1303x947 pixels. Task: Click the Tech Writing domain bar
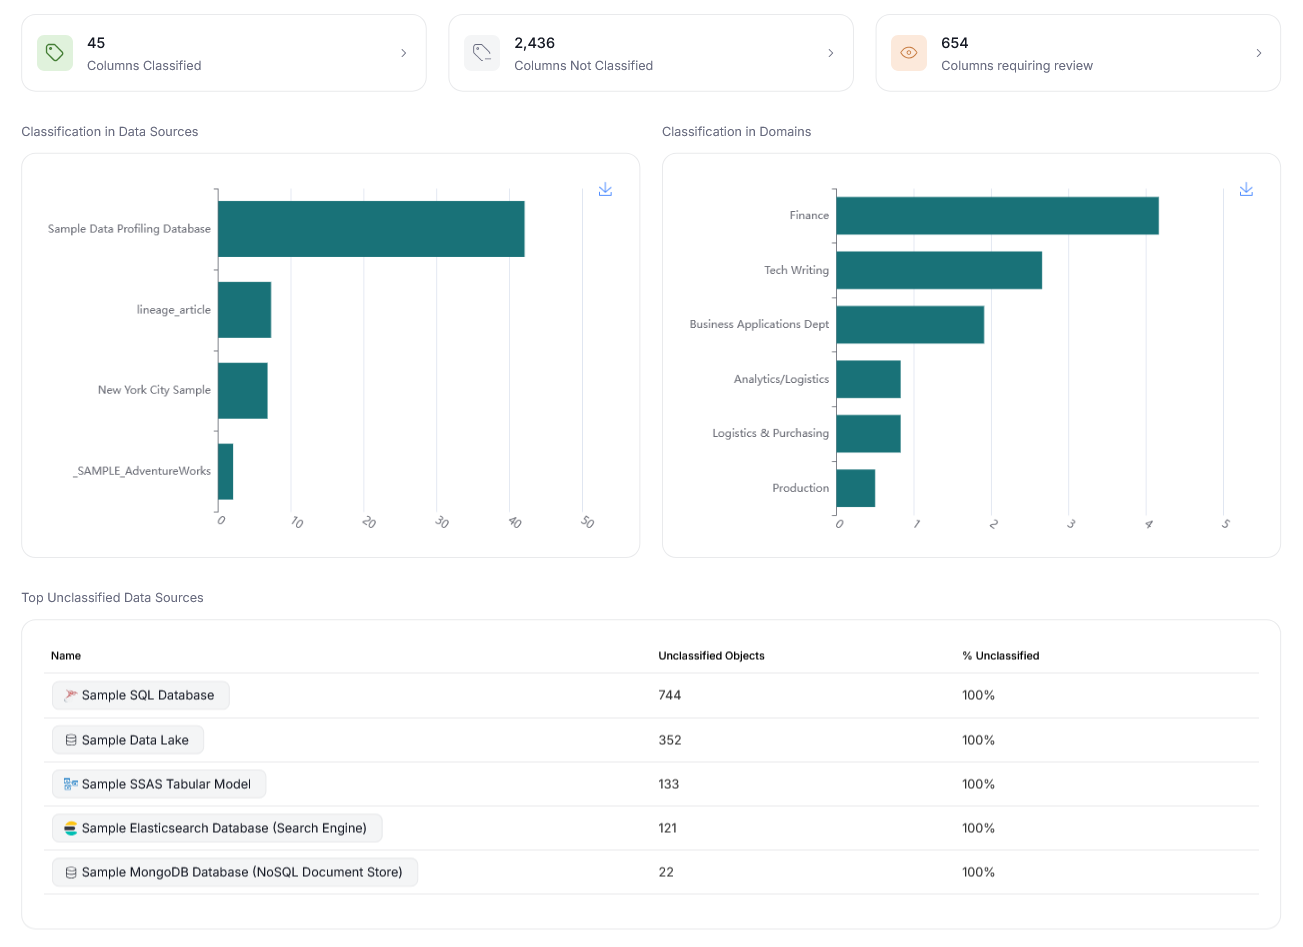pyautogui.click(x=938, y=270)
